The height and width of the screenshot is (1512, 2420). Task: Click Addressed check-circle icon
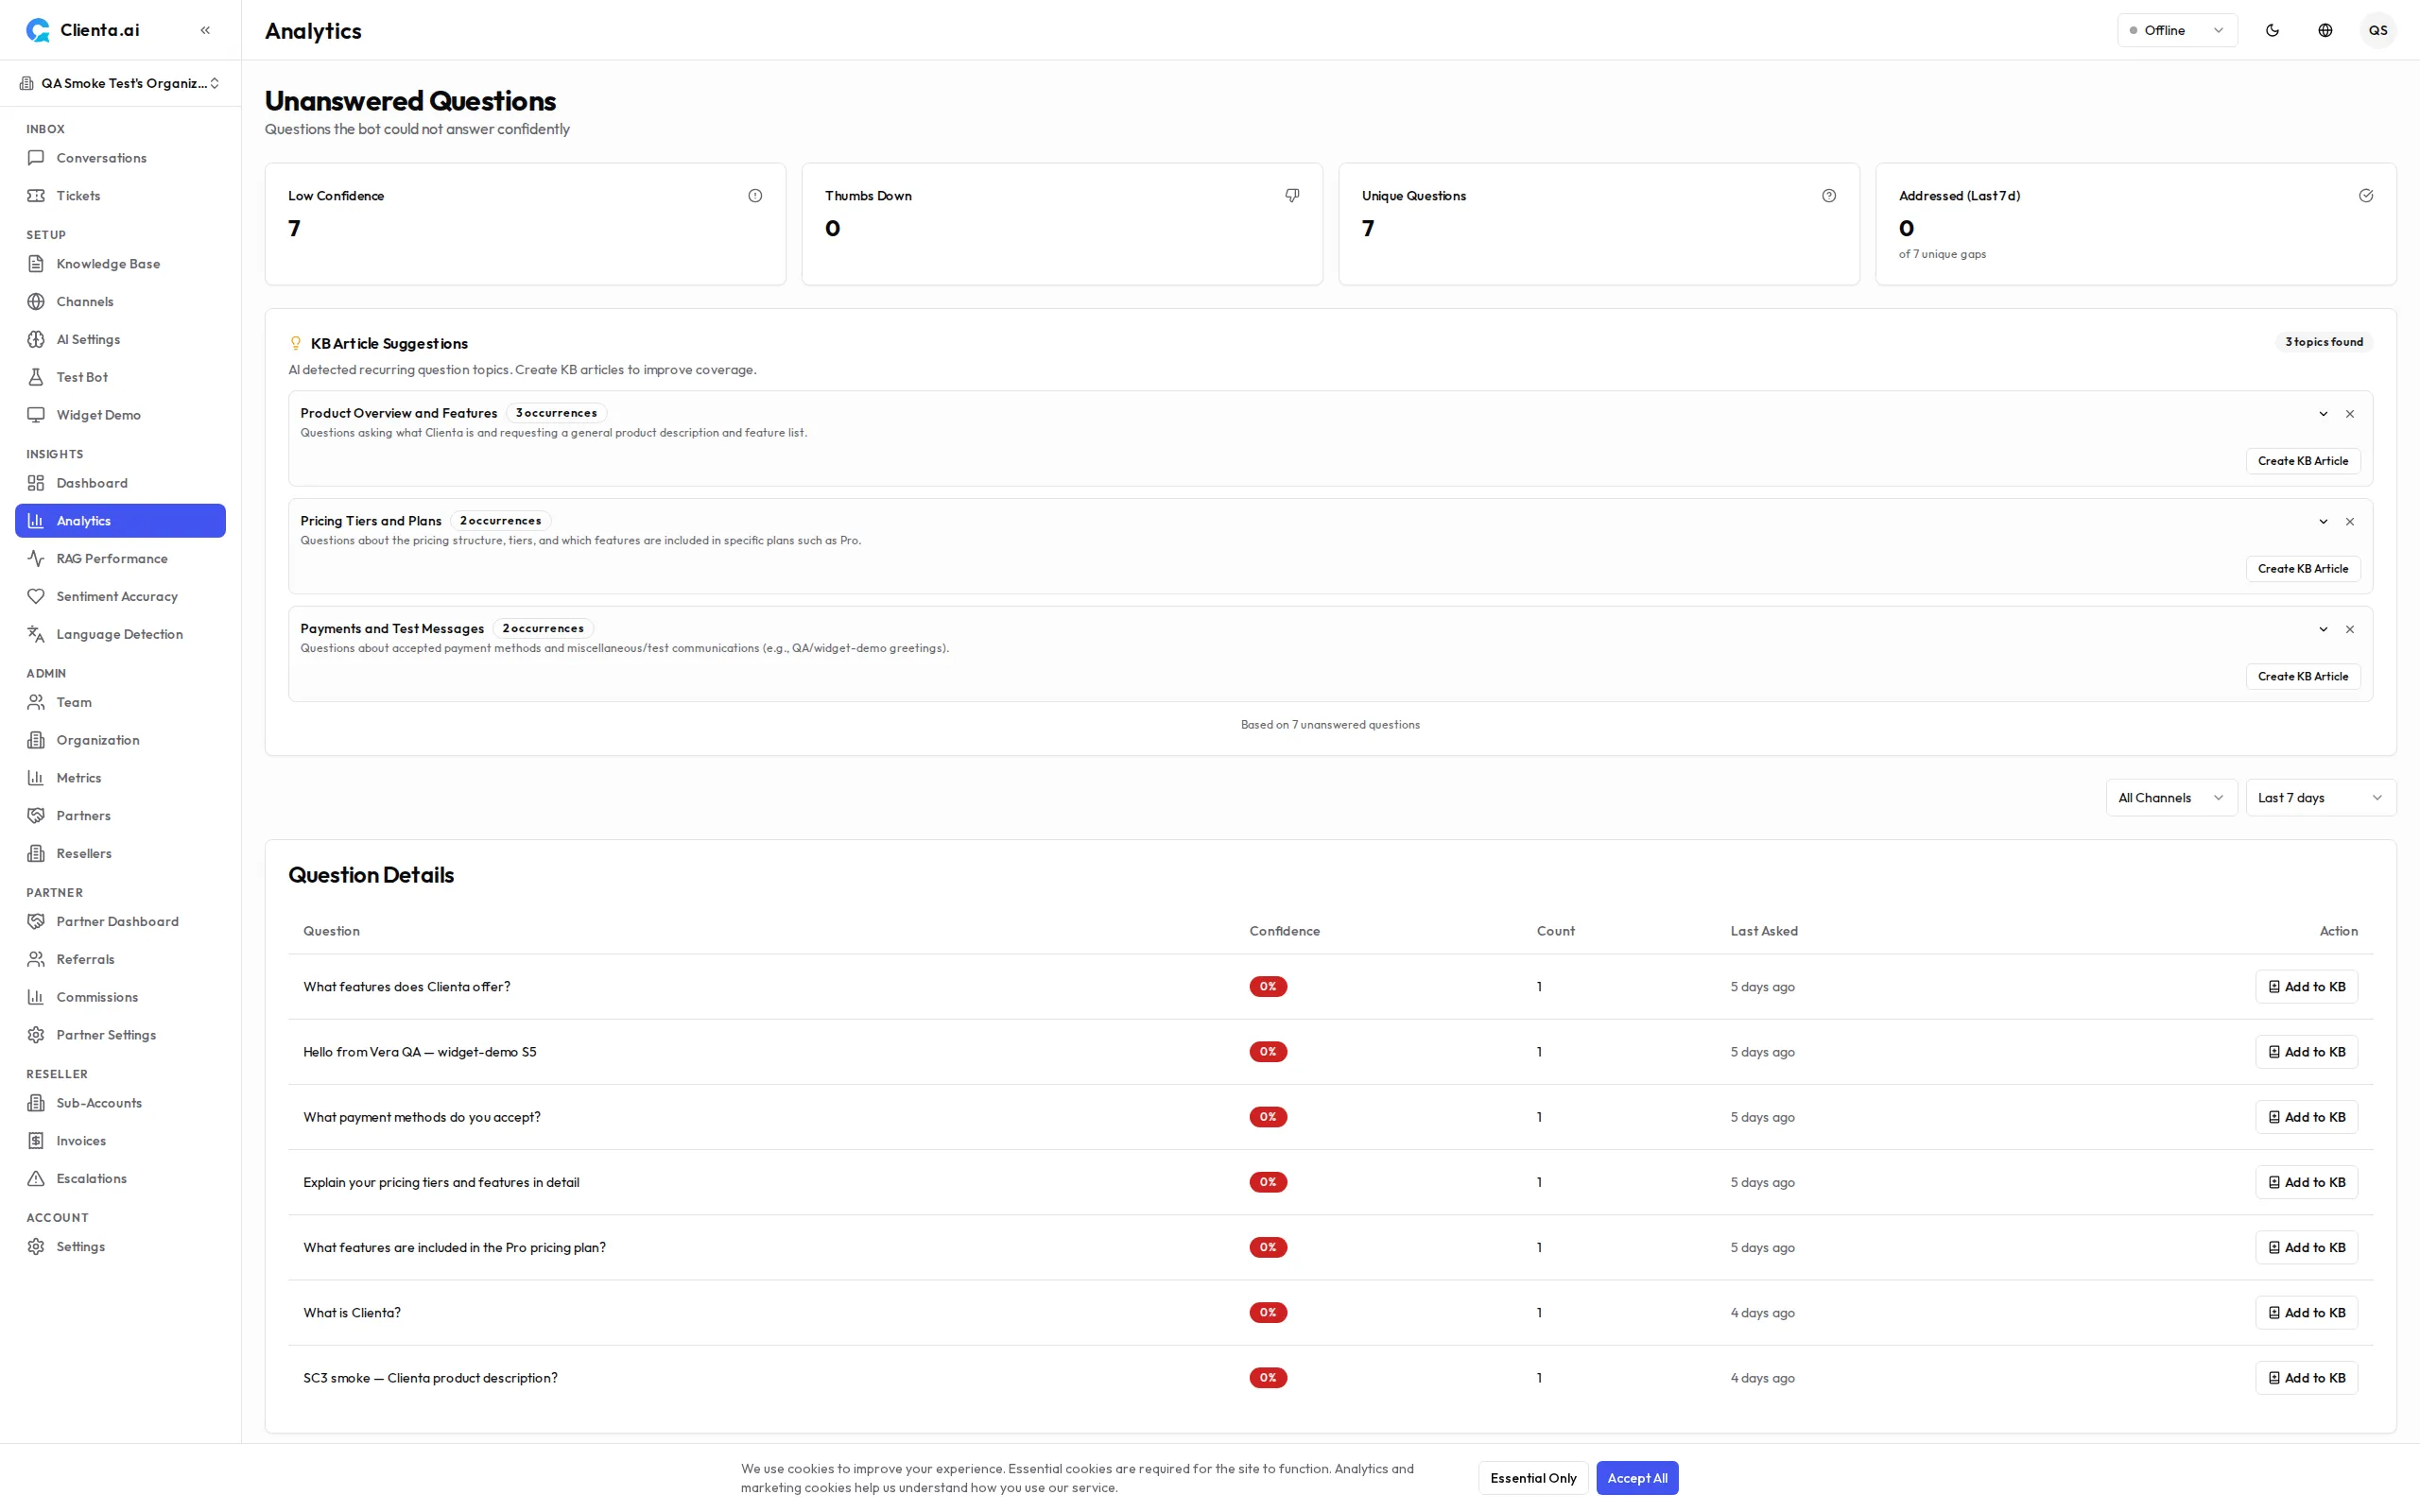[x=2366, y=196]
